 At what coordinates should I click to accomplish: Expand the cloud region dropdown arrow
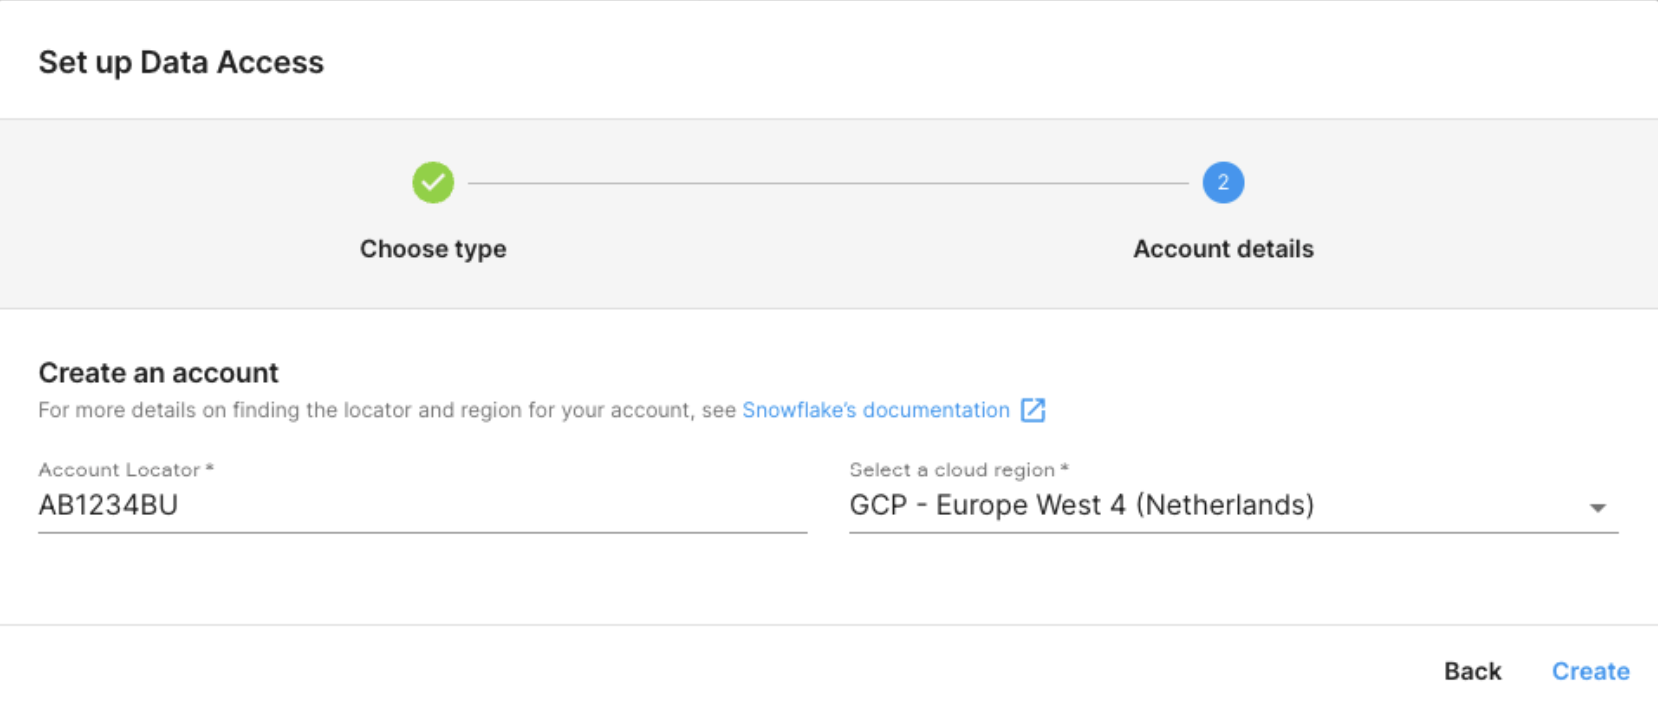point(1597,508)
